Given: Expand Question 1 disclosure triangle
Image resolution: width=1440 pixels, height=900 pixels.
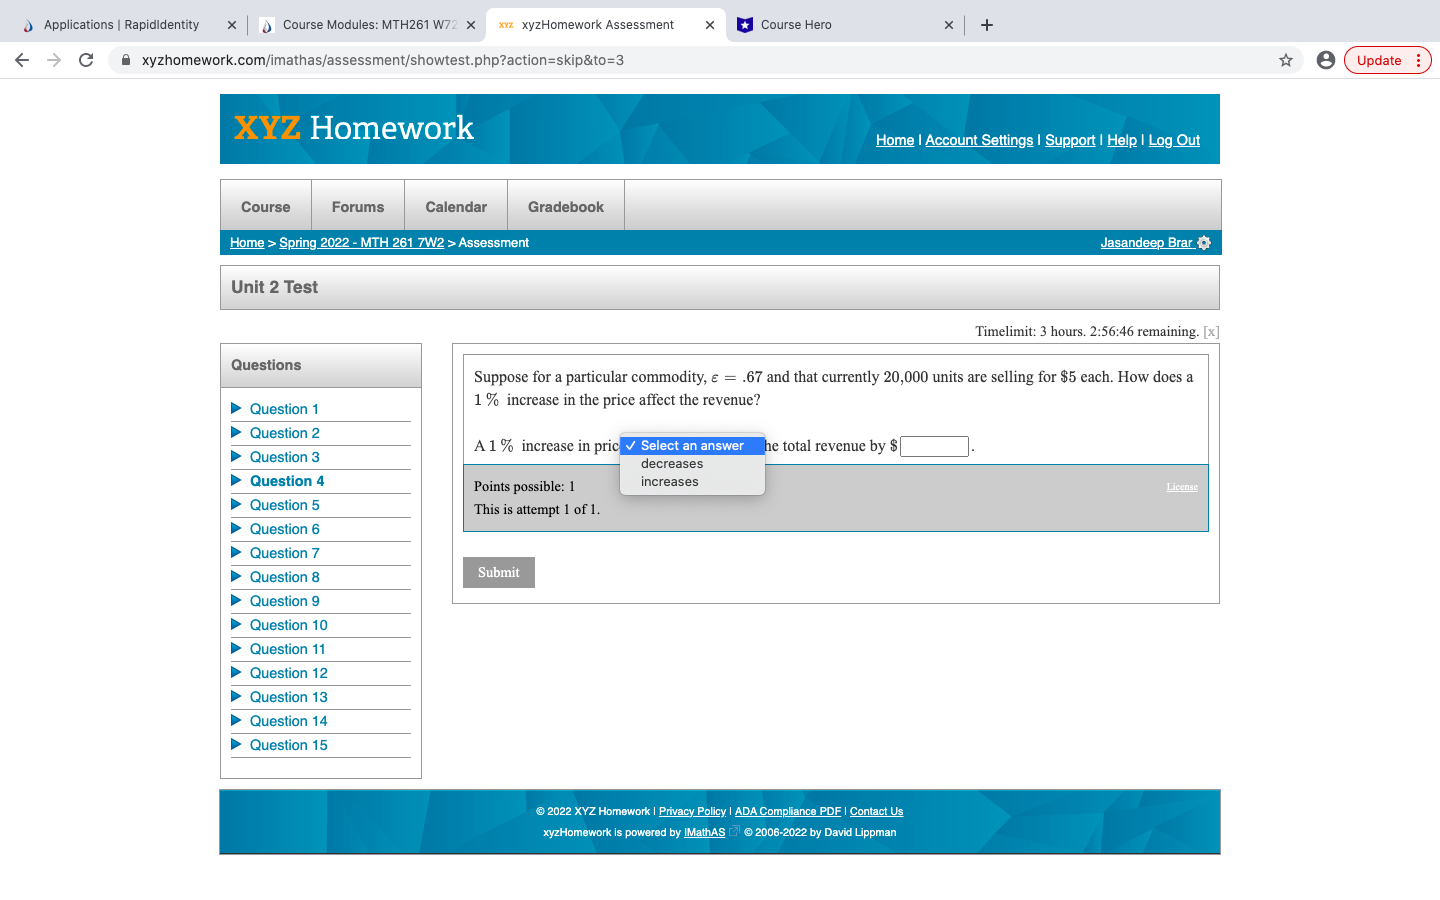Looking at the screenshot, I should (x=236, y=408).
